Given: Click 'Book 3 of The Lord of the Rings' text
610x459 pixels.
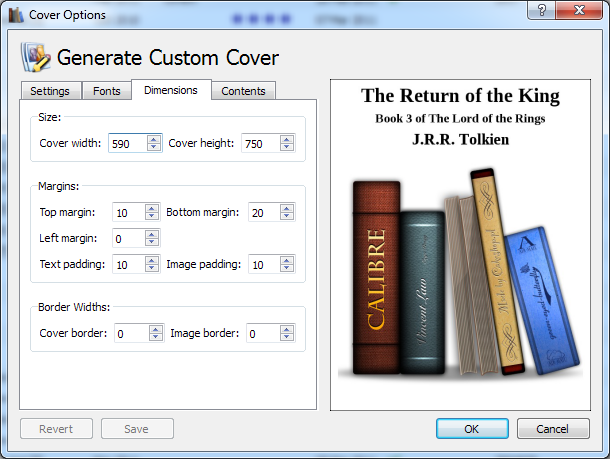Looking at the screenshot, I should pos(460,118).
